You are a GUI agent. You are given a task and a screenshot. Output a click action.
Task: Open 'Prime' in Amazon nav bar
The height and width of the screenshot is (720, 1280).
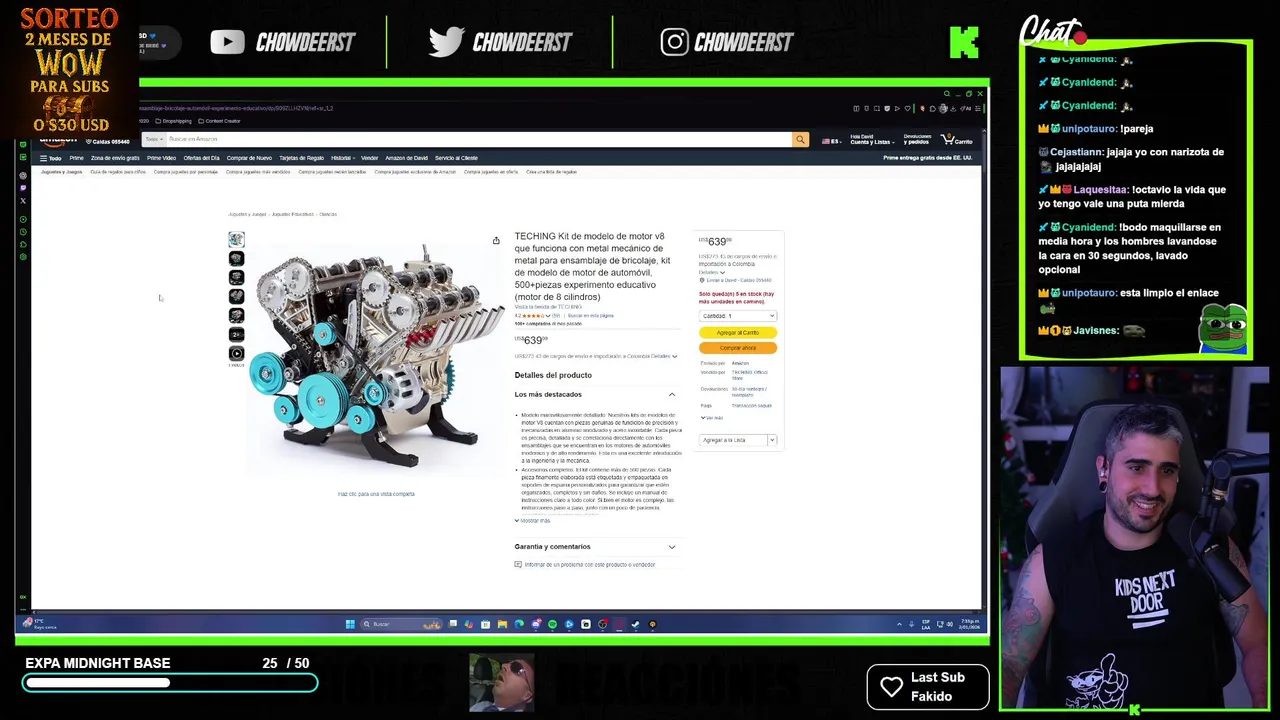[x=76, y=158]
